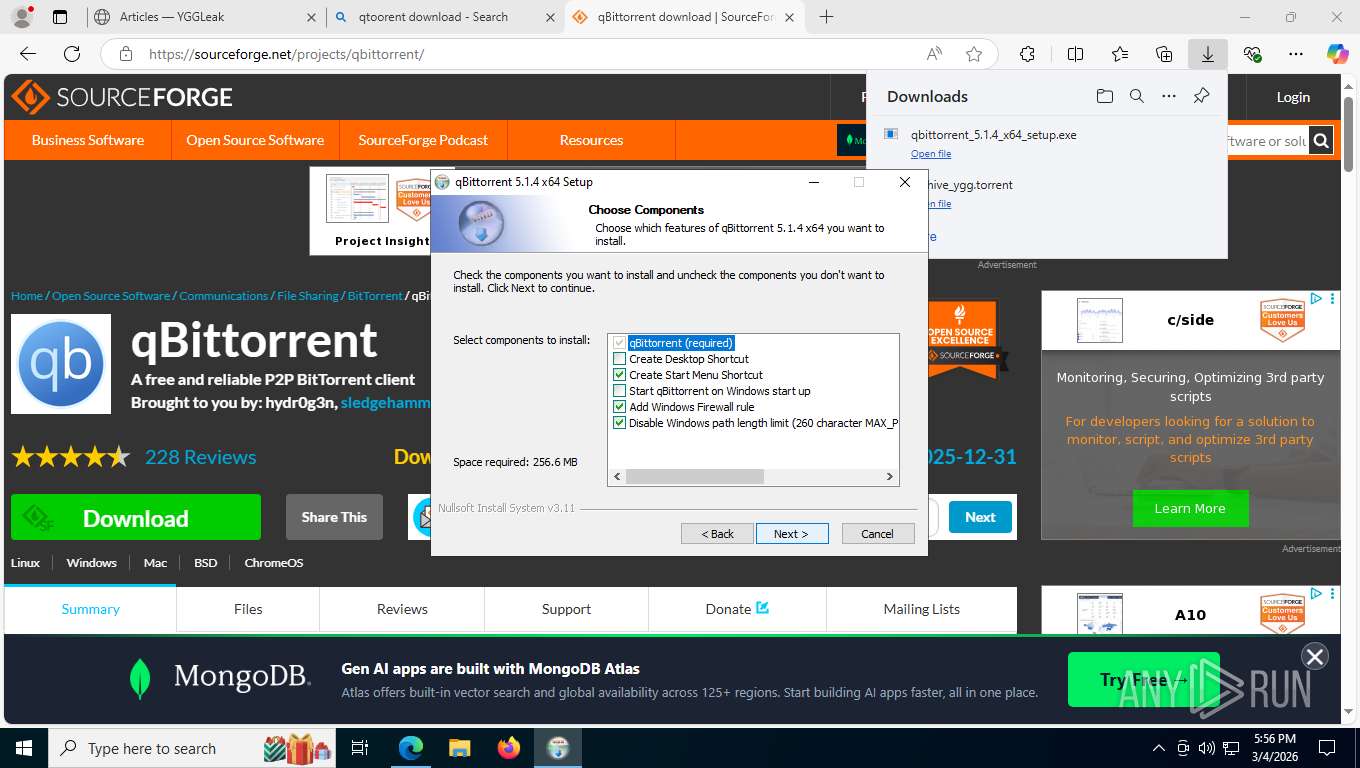Cancel the qBittorrent Setup
The width and height of the screenshot is (1360, 768).
pos(878,534)
